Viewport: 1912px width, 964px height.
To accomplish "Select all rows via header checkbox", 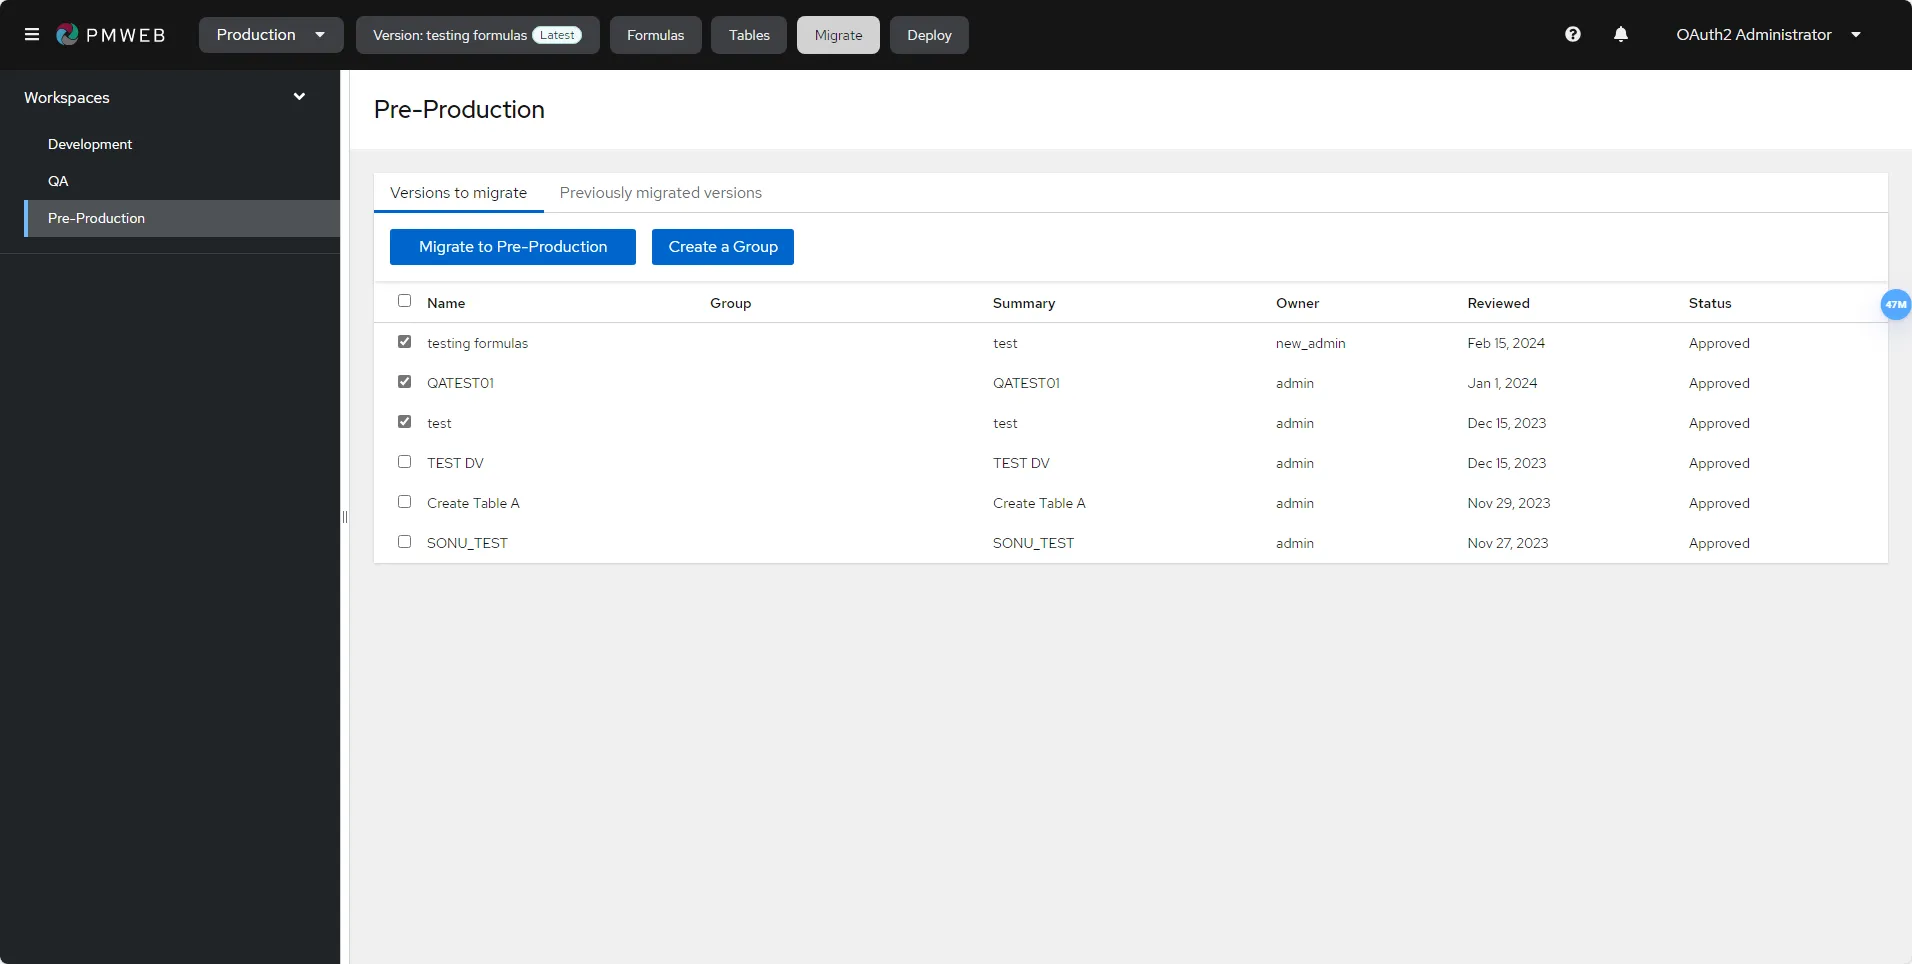I will pyautogui.click(x=404, y=300).
